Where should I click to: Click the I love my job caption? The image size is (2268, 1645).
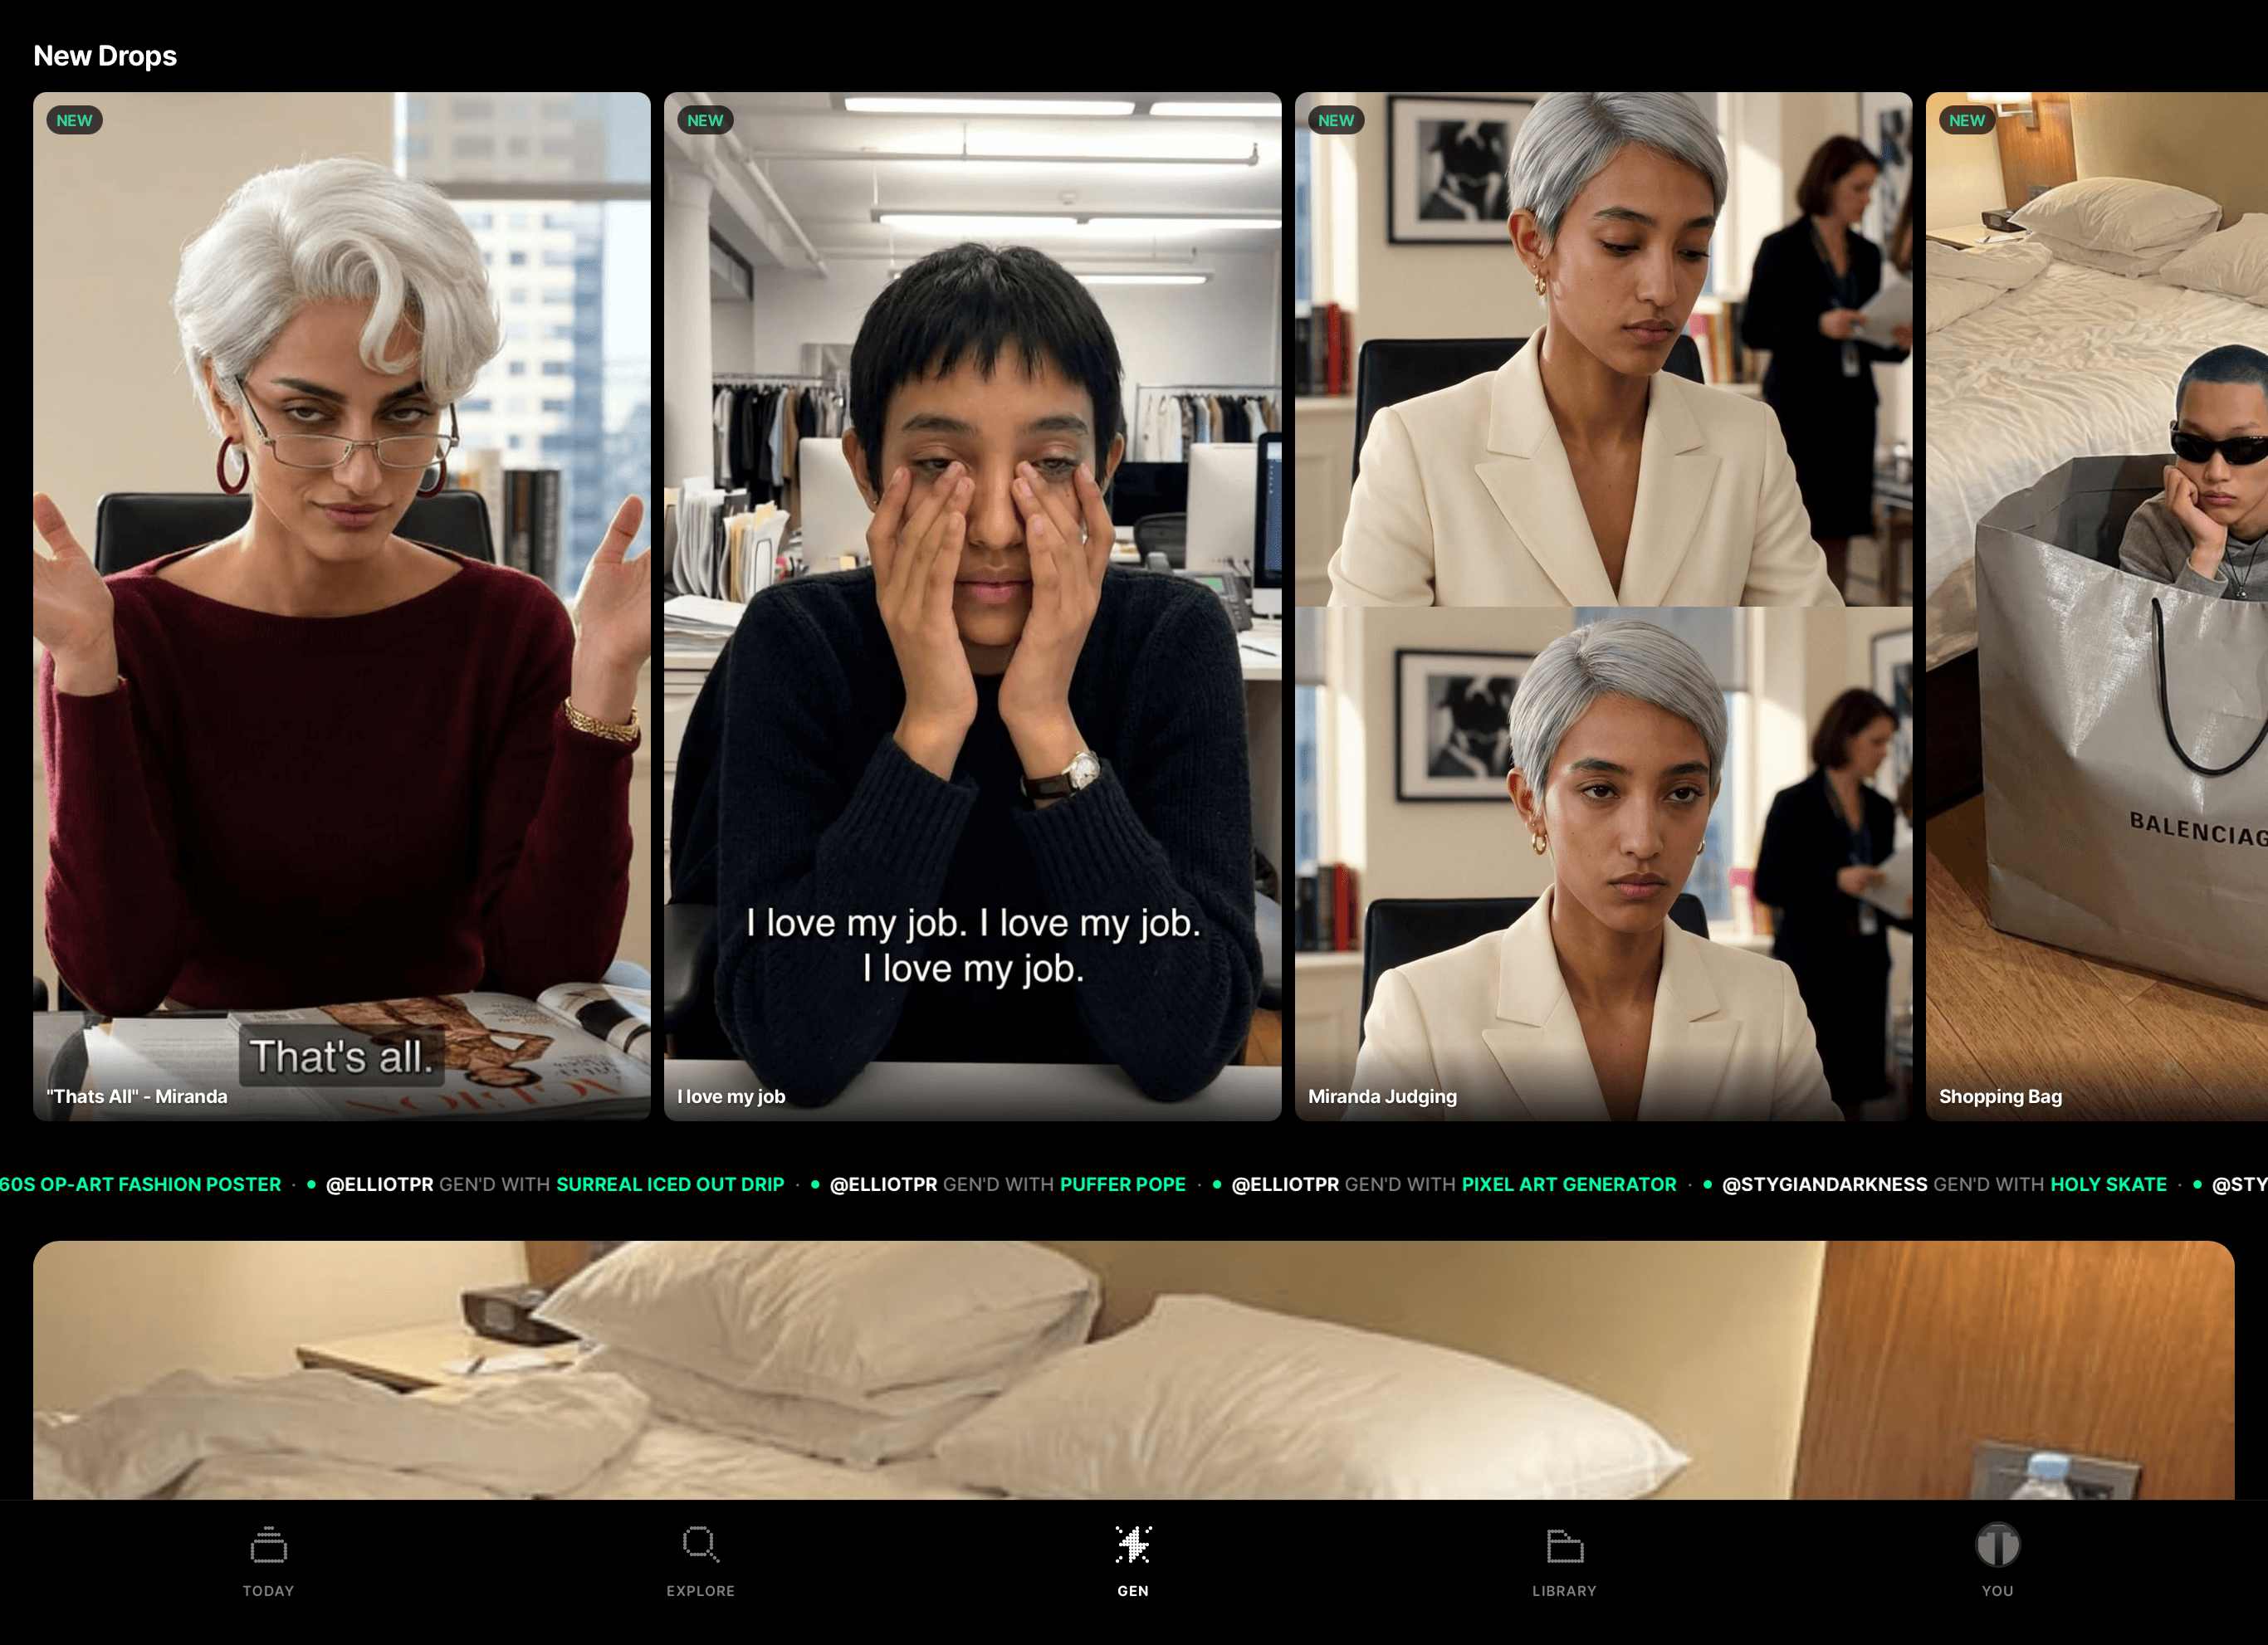[x=731, y=1096]
